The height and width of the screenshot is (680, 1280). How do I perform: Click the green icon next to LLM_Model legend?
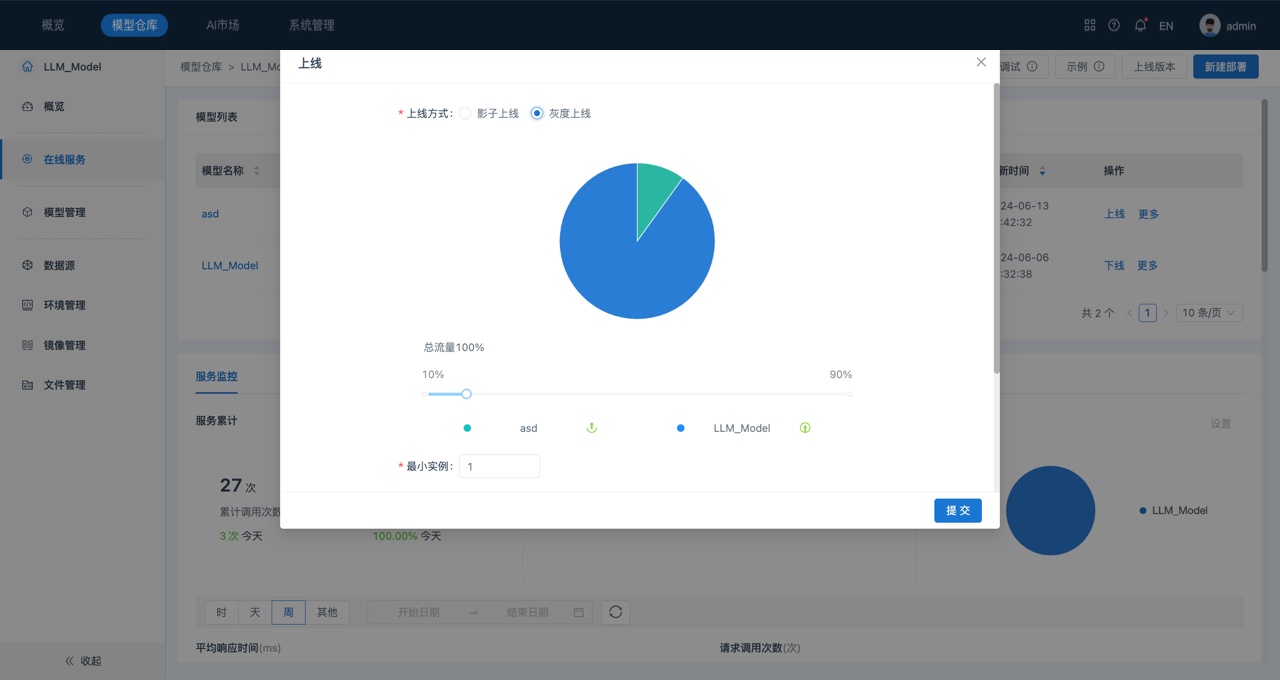805,428
